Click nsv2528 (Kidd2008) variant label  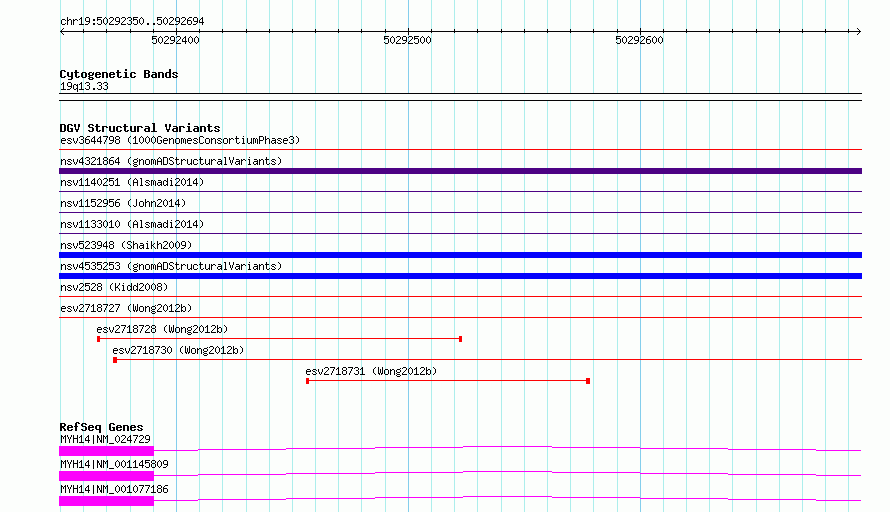[114, 287]
